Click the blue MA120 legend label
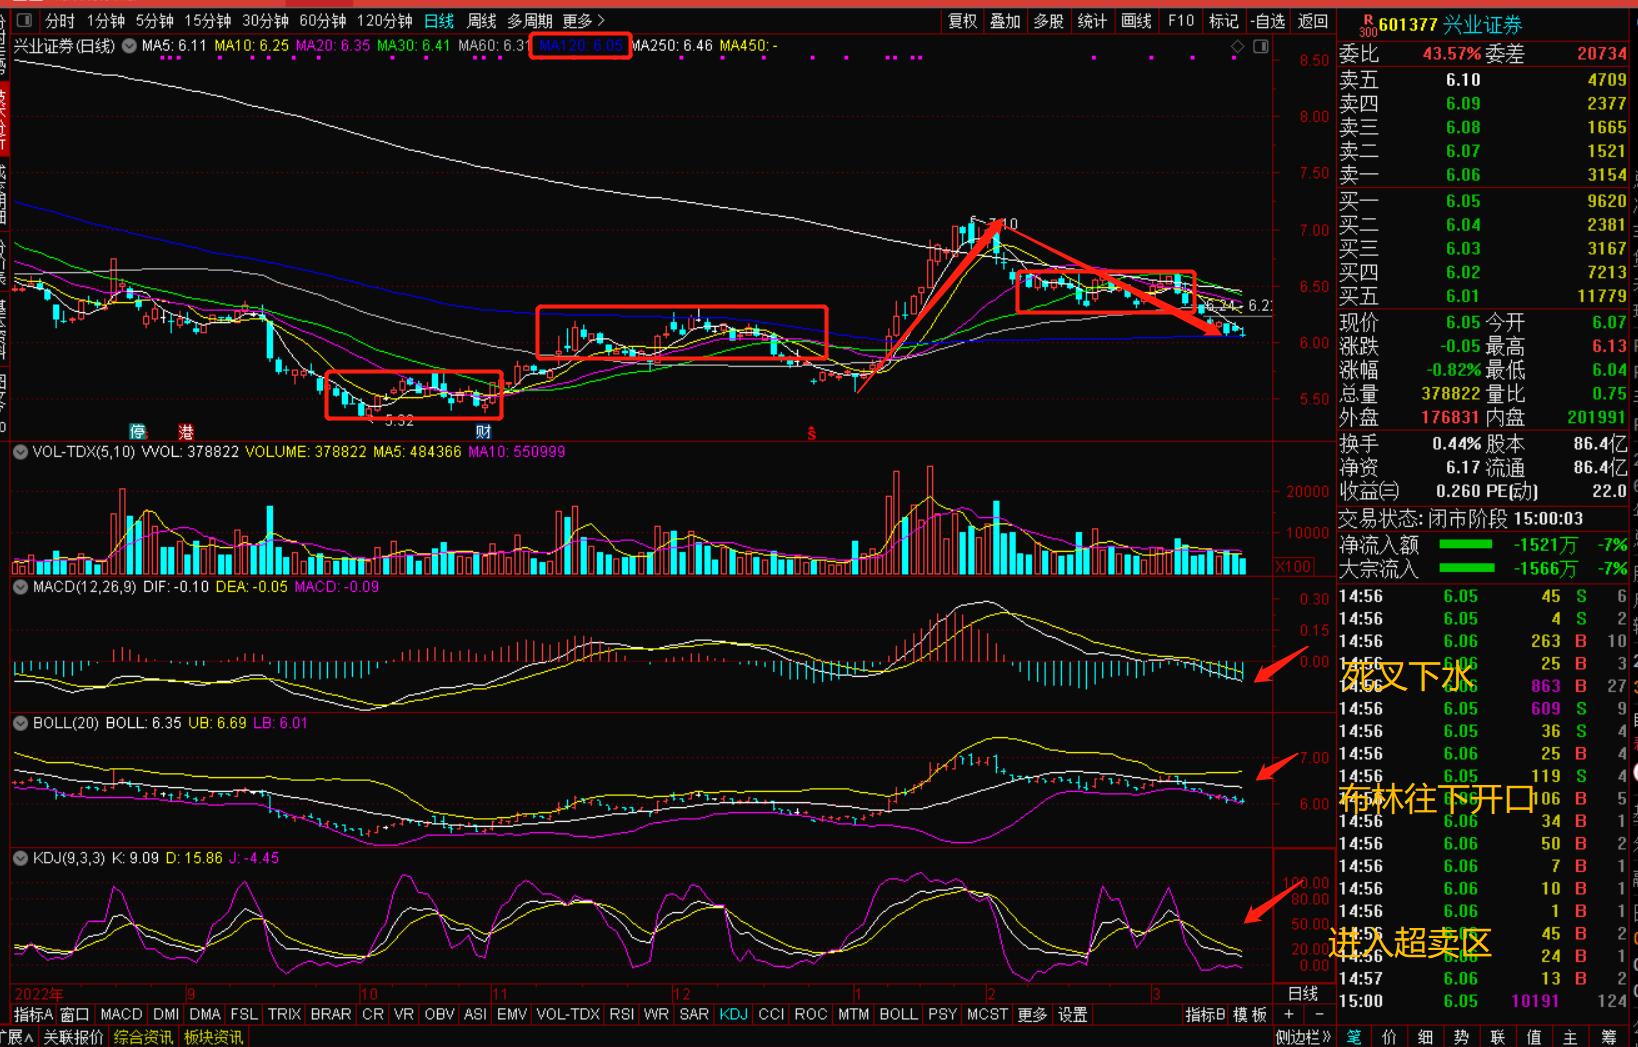Viewport: 1638px width, 1047px height. tap(580, 46)
